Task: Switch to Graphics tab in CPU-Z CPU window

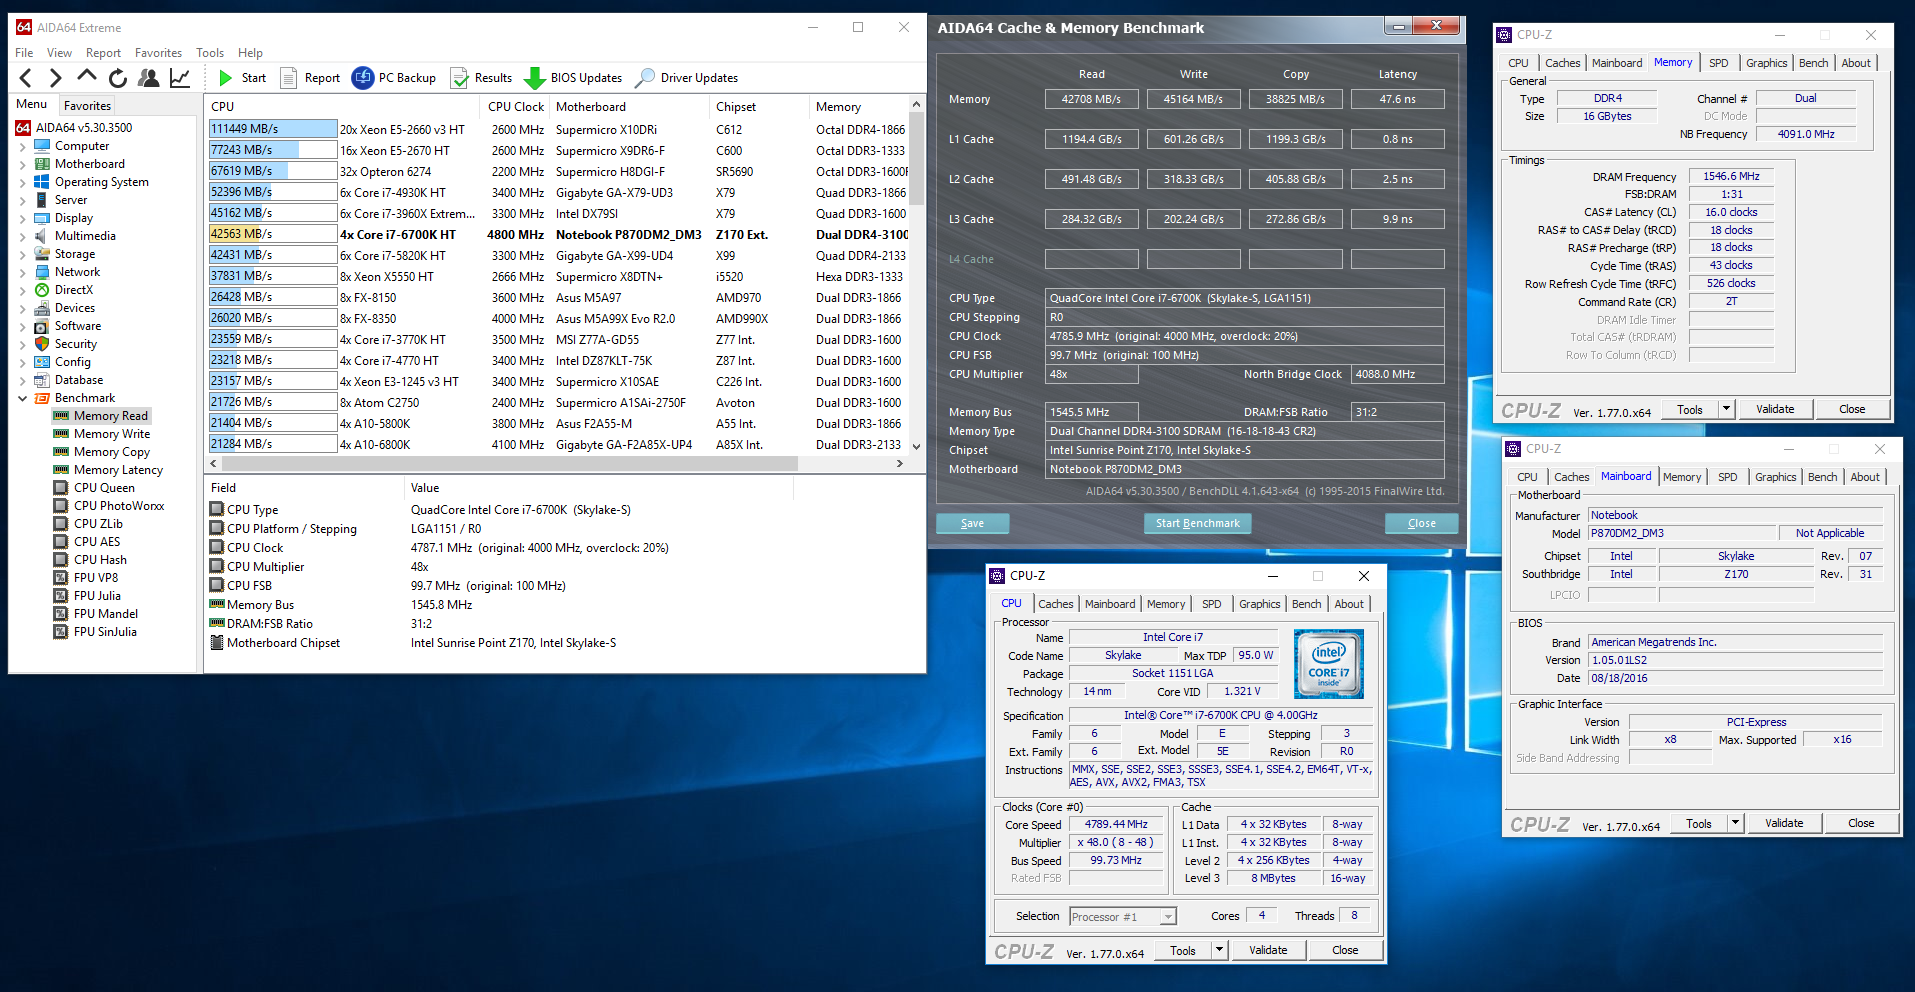Action: pos(1259,604)
